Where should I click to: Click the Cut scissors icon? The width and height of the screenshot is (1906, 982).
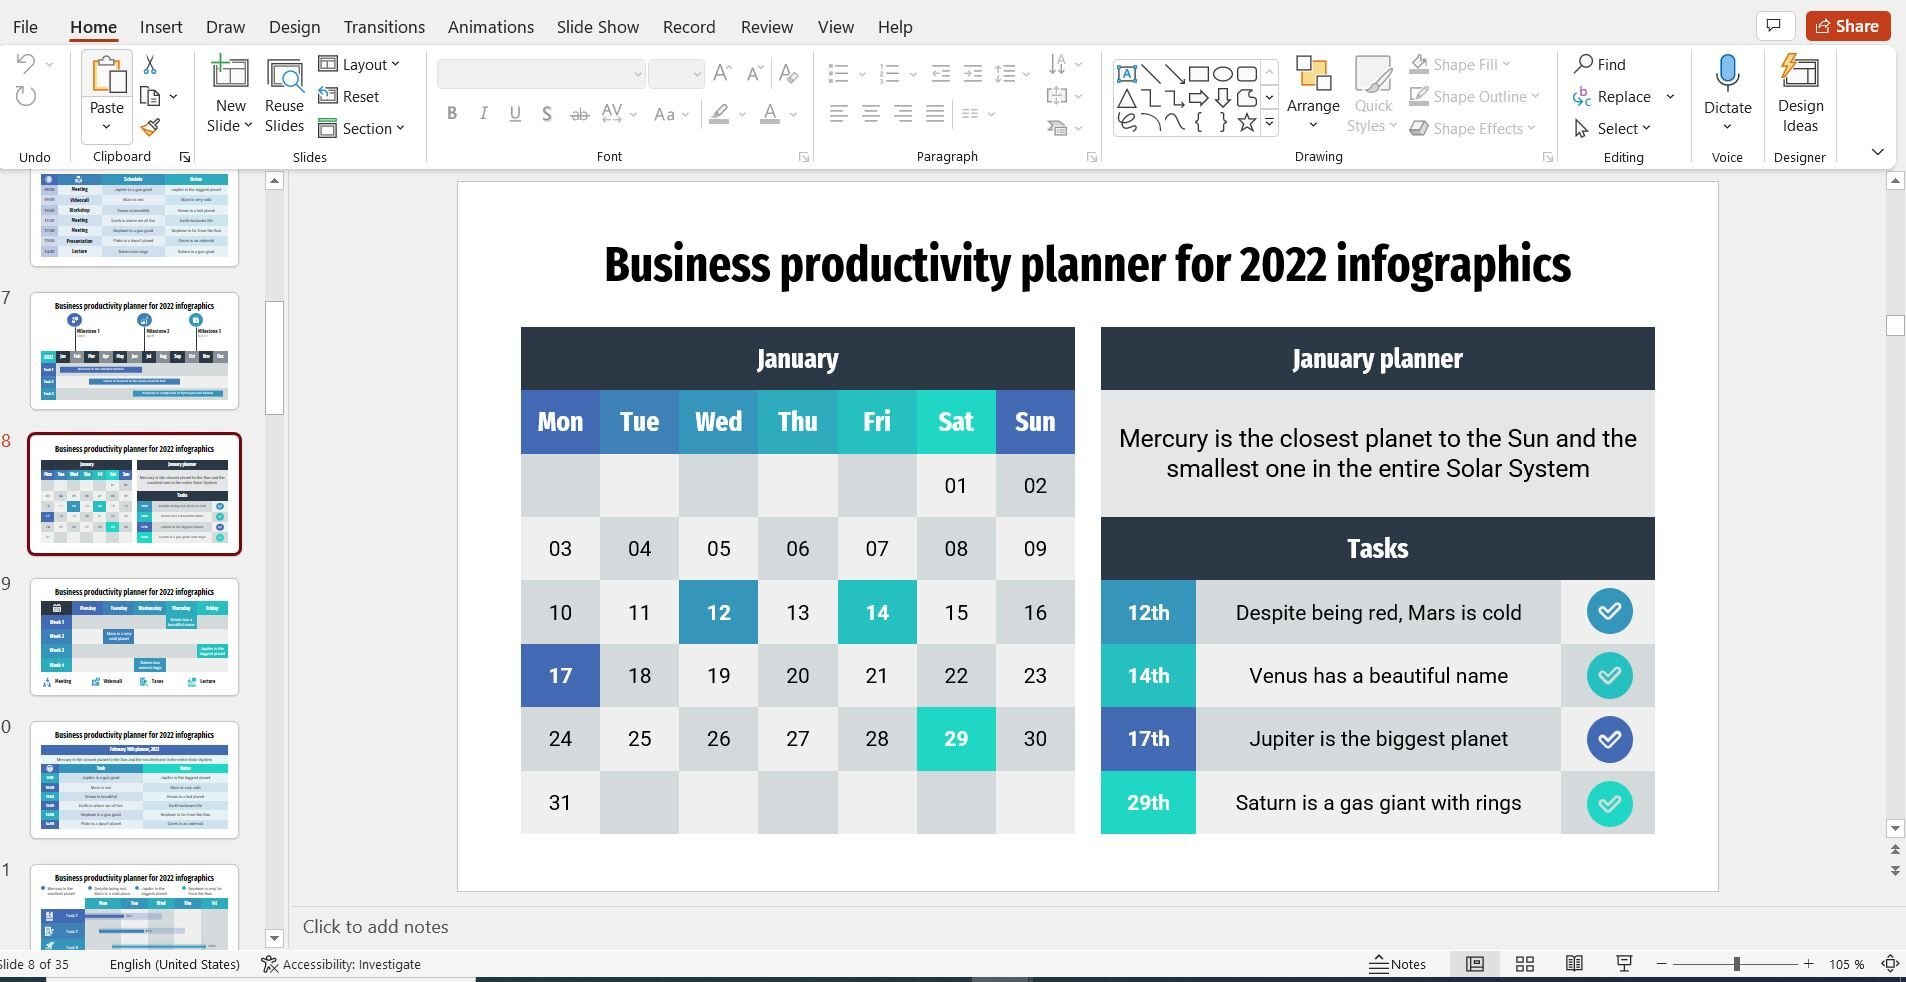tap(150, 65)
